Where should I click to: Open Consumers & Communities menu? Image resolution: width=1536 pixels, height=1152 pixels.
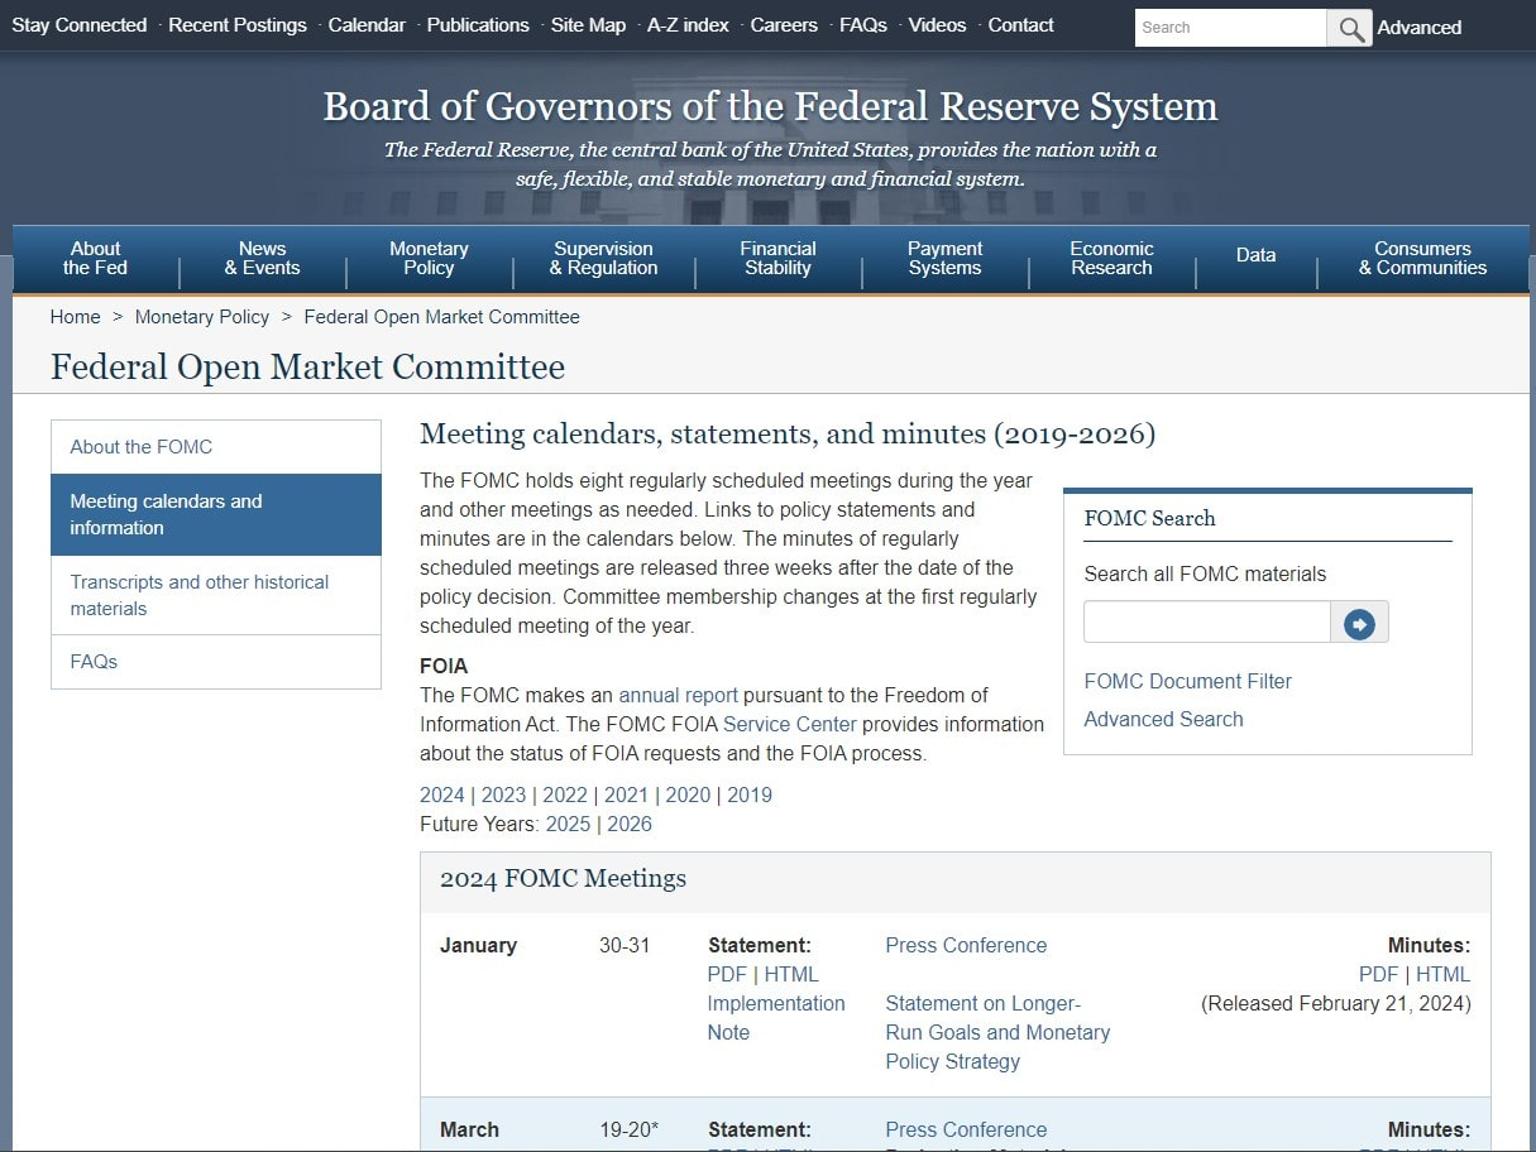(x=1422, y=258)
